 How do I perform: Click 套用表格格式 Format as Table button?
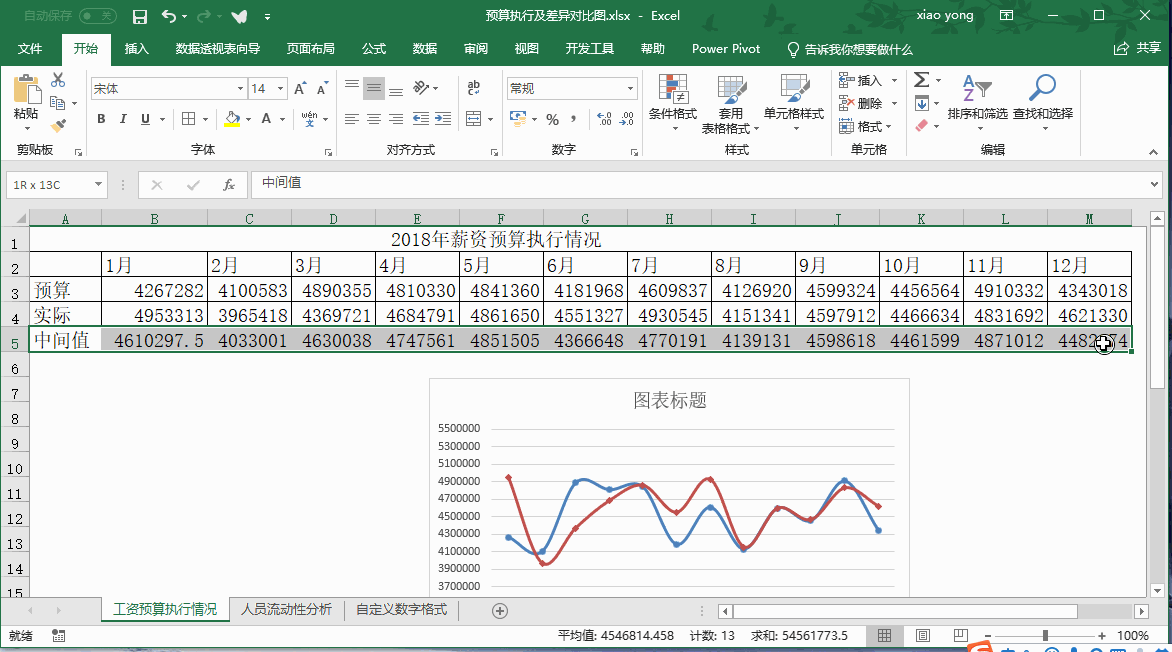pyautogui.click(x=730, y=103)
